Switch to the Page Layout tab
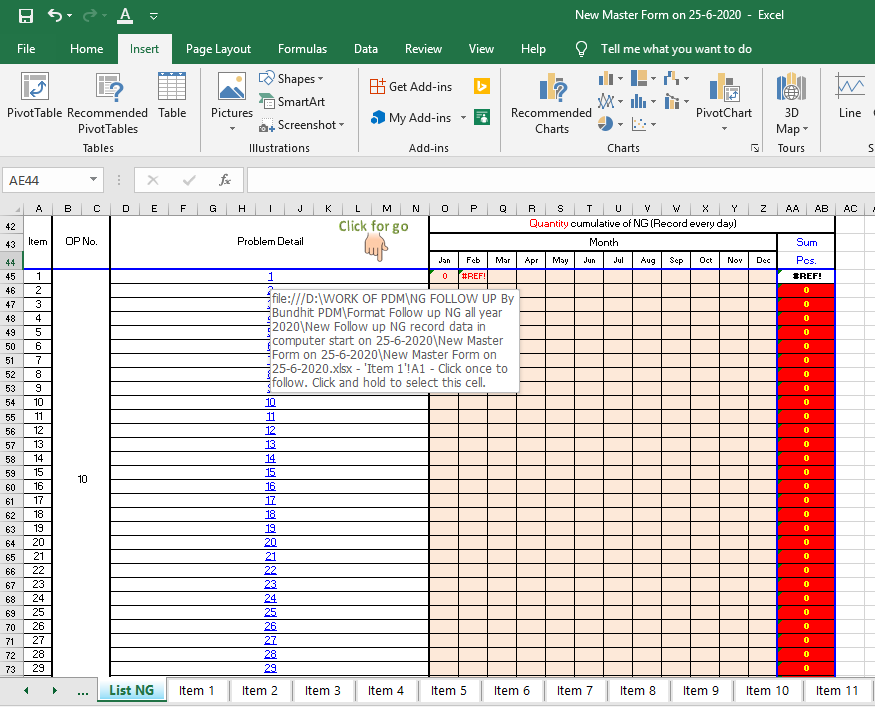The width and height of the screenshot is (875, 707). pos(218,49)
